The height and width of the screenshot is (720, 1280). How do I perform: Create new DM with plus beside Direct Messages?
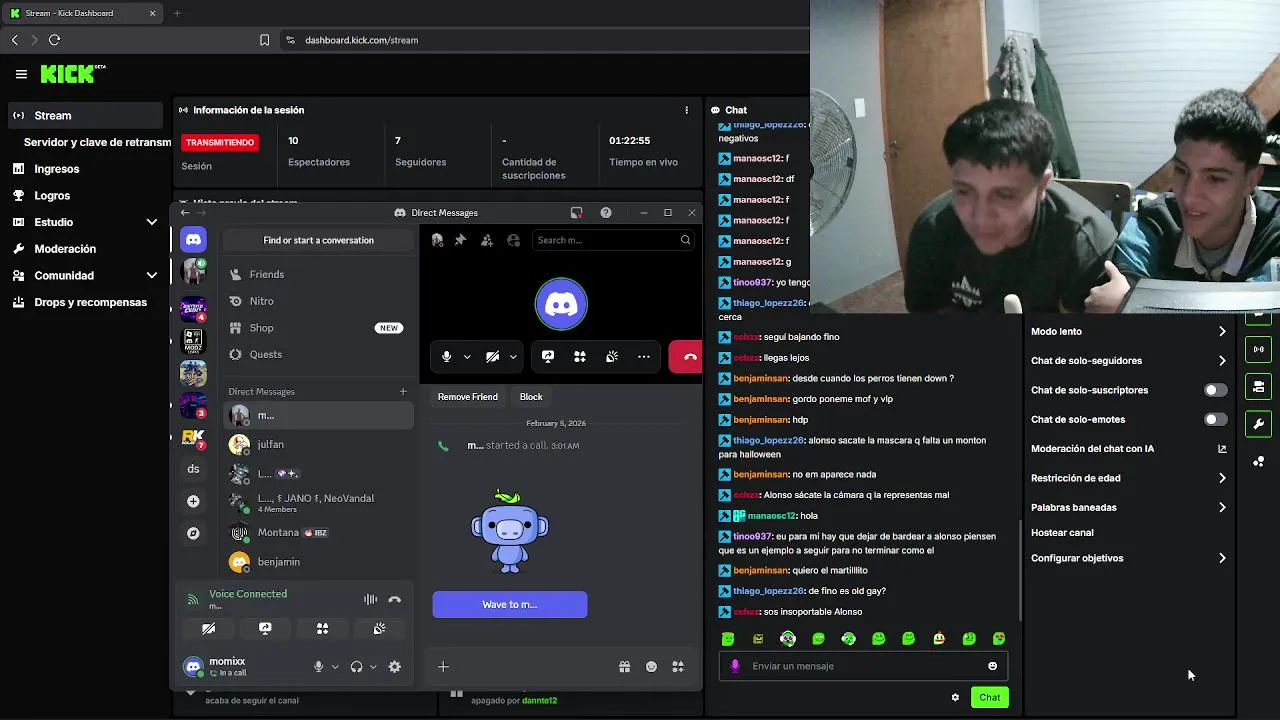click(x=403, y=391)
